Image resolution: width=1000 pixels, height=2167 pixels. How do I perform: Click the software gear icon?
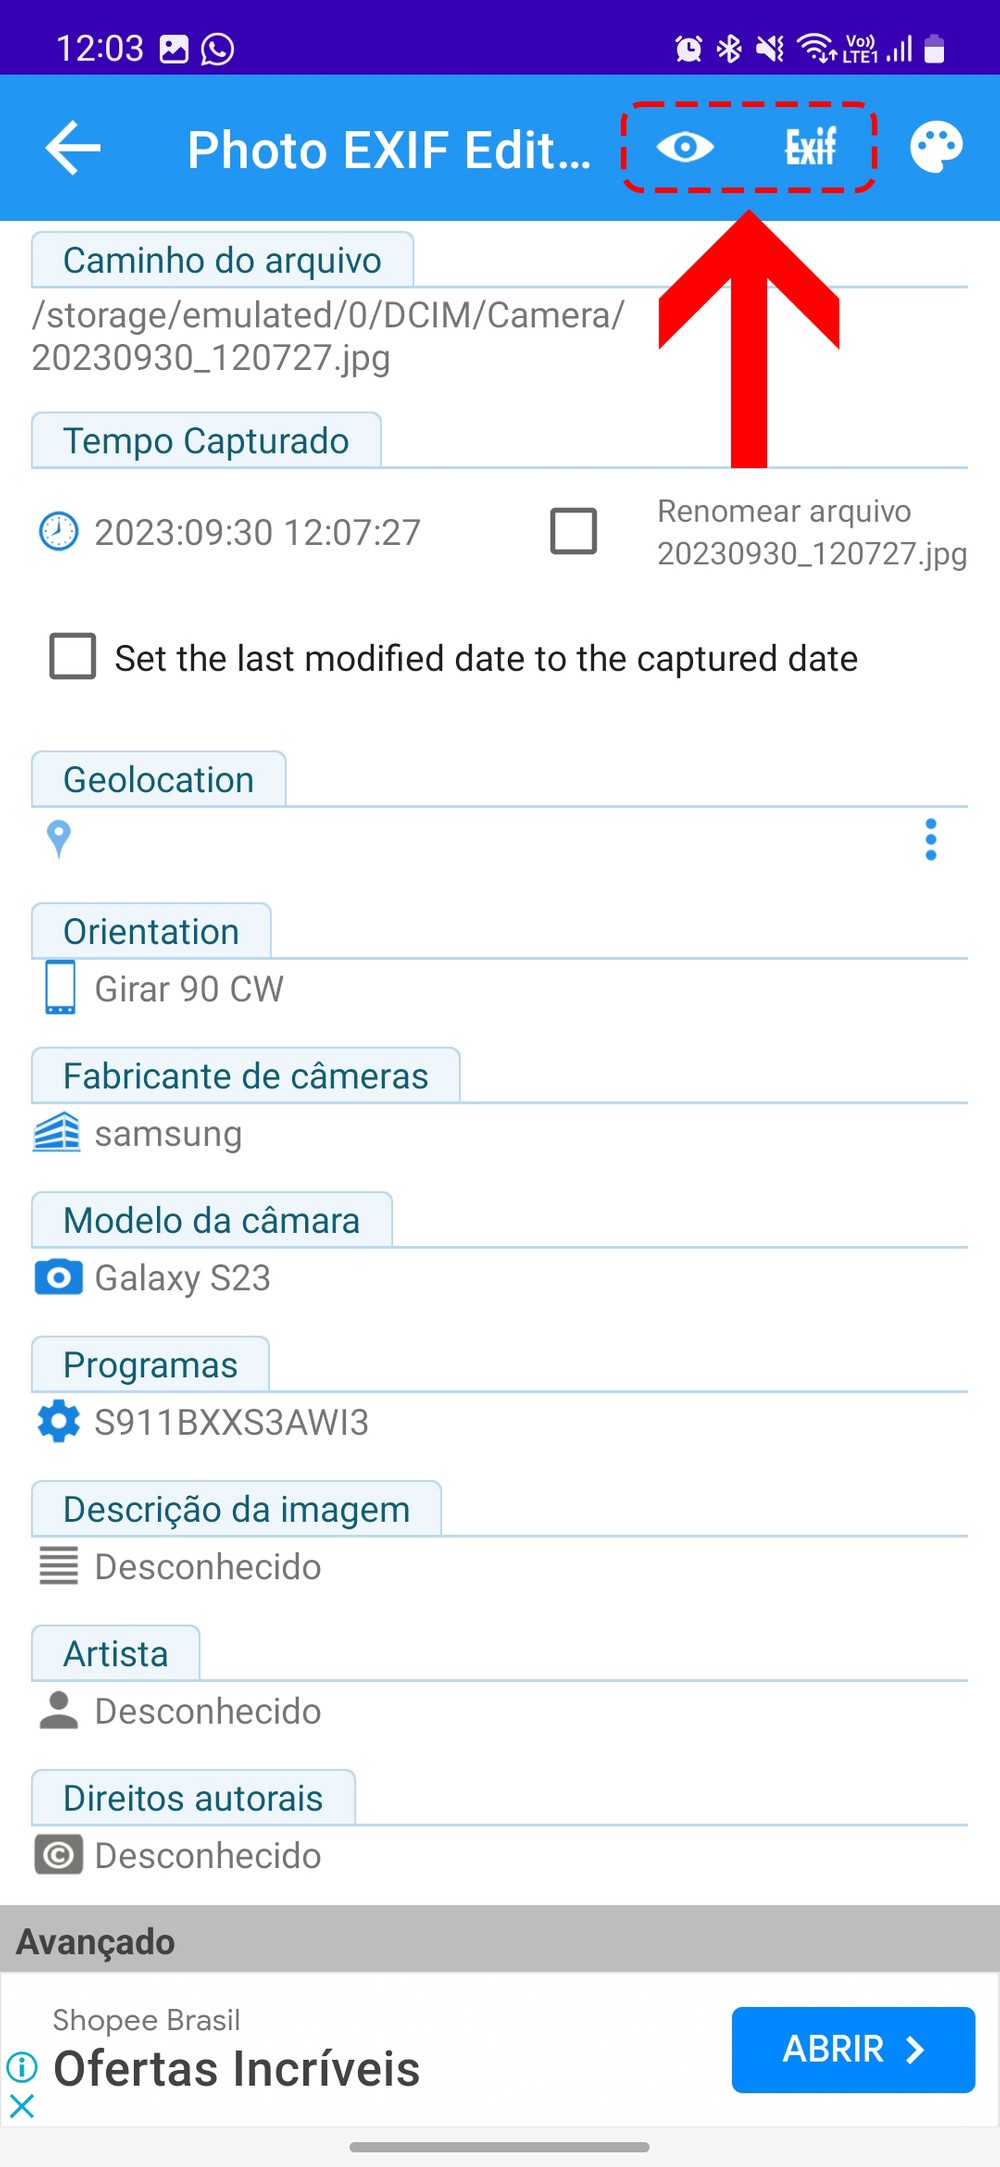[59, 1421]
